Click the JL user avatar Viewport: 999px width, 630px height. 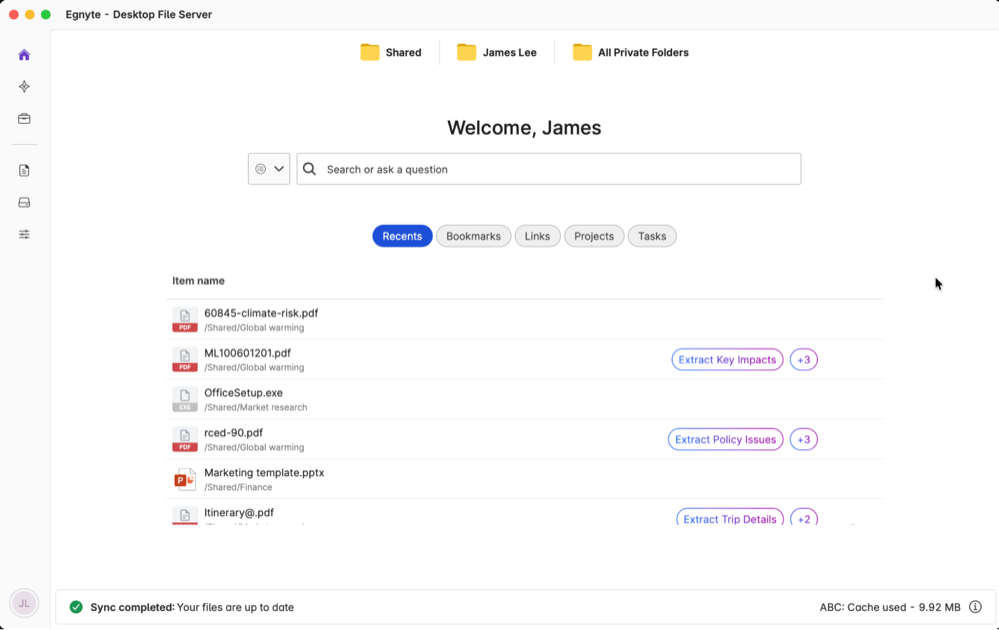coord(24,603)
